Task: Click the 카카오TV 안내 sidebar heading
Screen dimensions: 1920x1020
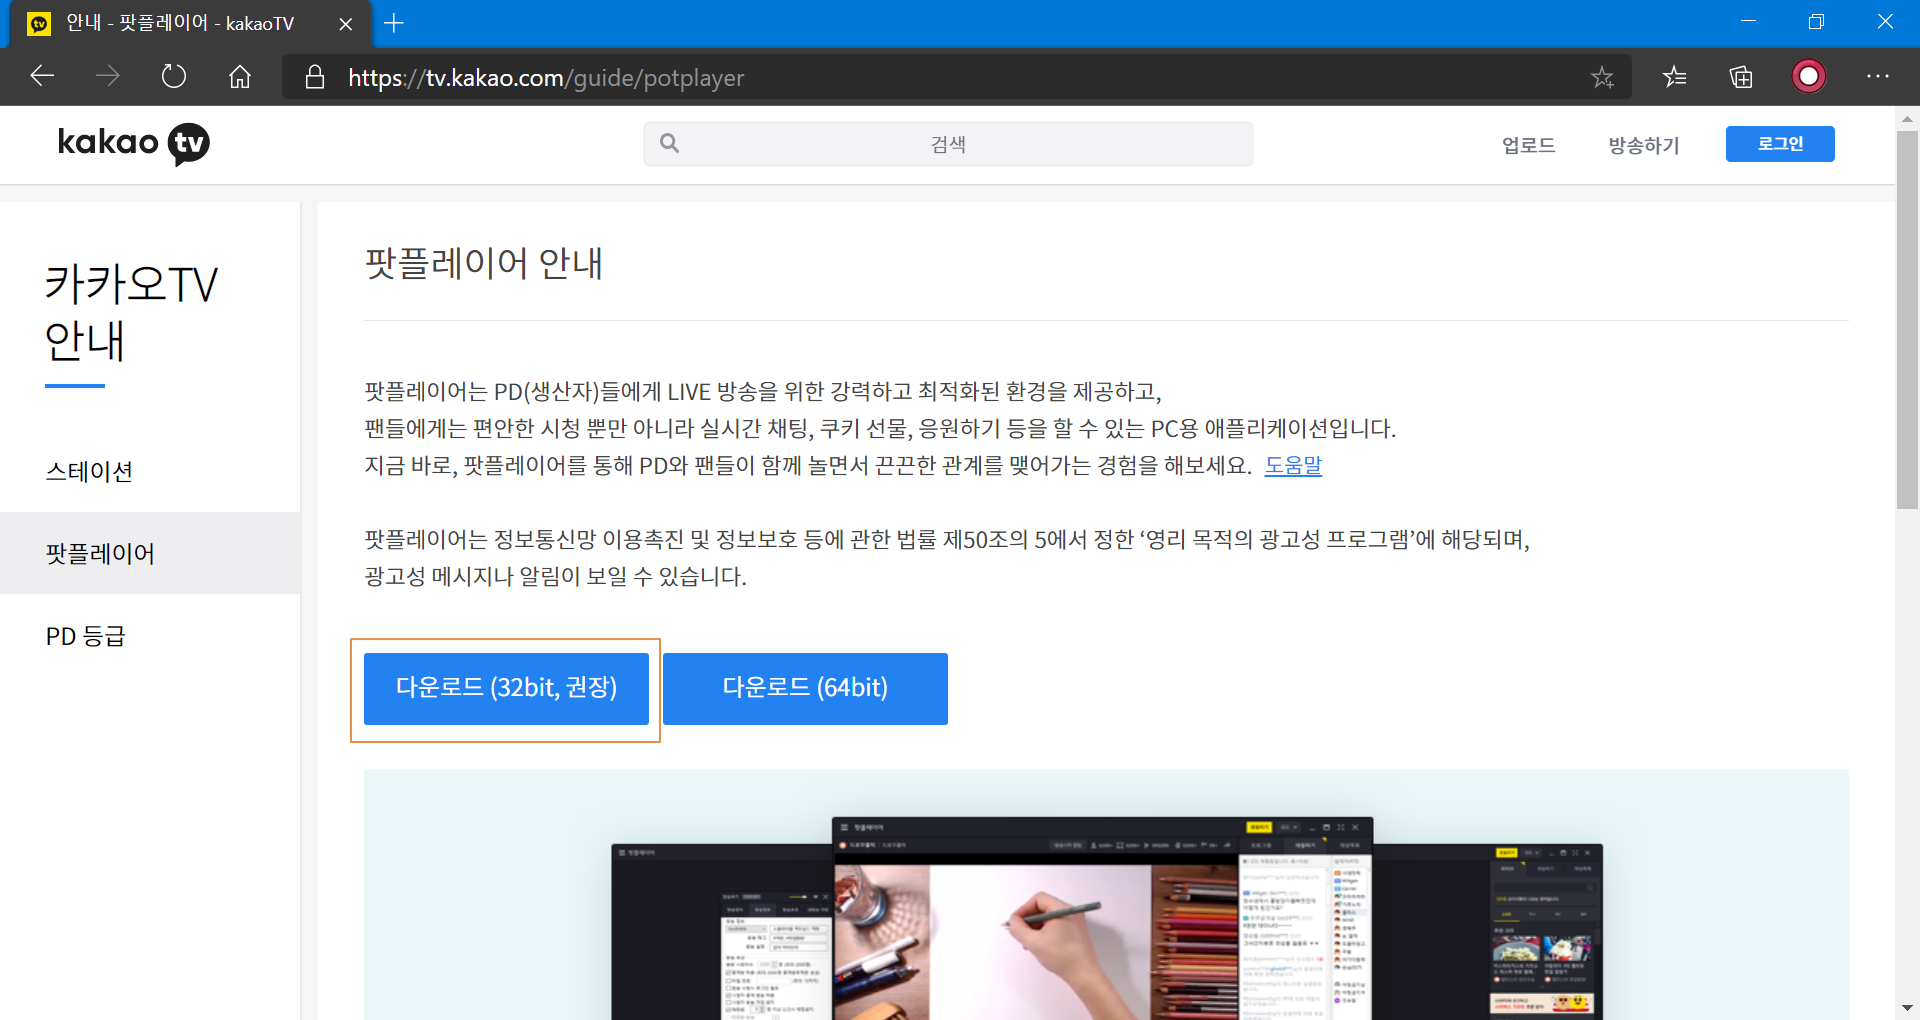Action: point(131,312)
